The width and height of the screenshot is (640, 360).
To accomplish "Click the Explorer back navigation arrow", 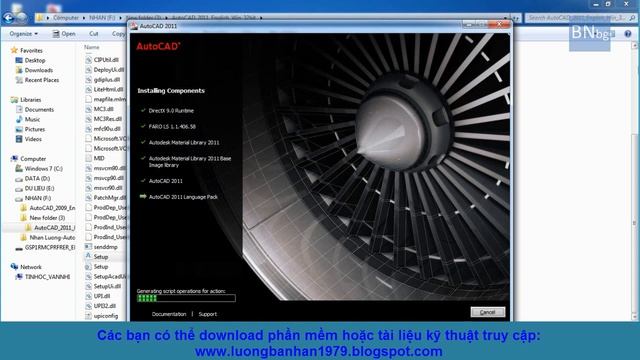I will point(8,18).
